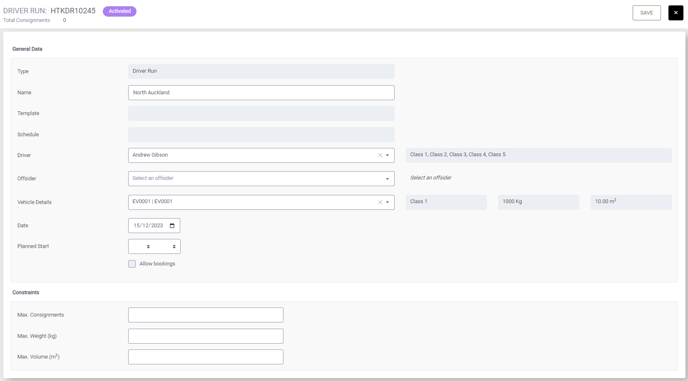The height and width of the screenshot is (381, 688).
Task: Focus the Max. Volume input field
Action: (206, 357)
